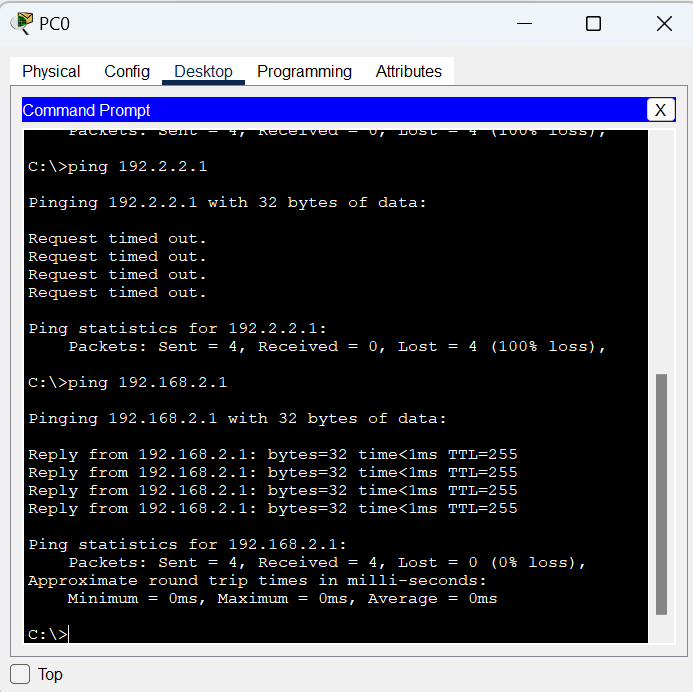Click the Command Prompt title text
Screen dimensions: 693x692
pyautogui.click(x=87, y=110)
